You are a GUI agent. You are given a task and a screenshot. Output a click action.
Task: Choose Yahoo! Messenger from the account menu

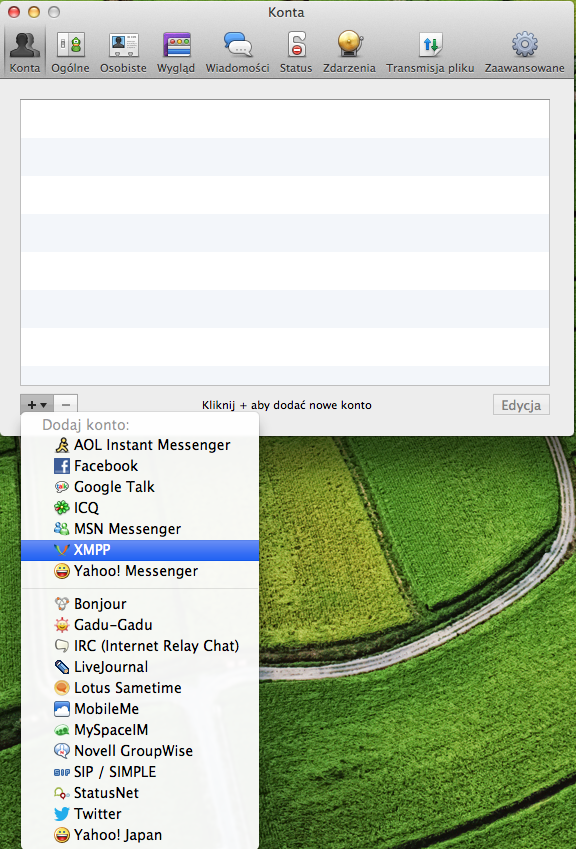(140, 571)
